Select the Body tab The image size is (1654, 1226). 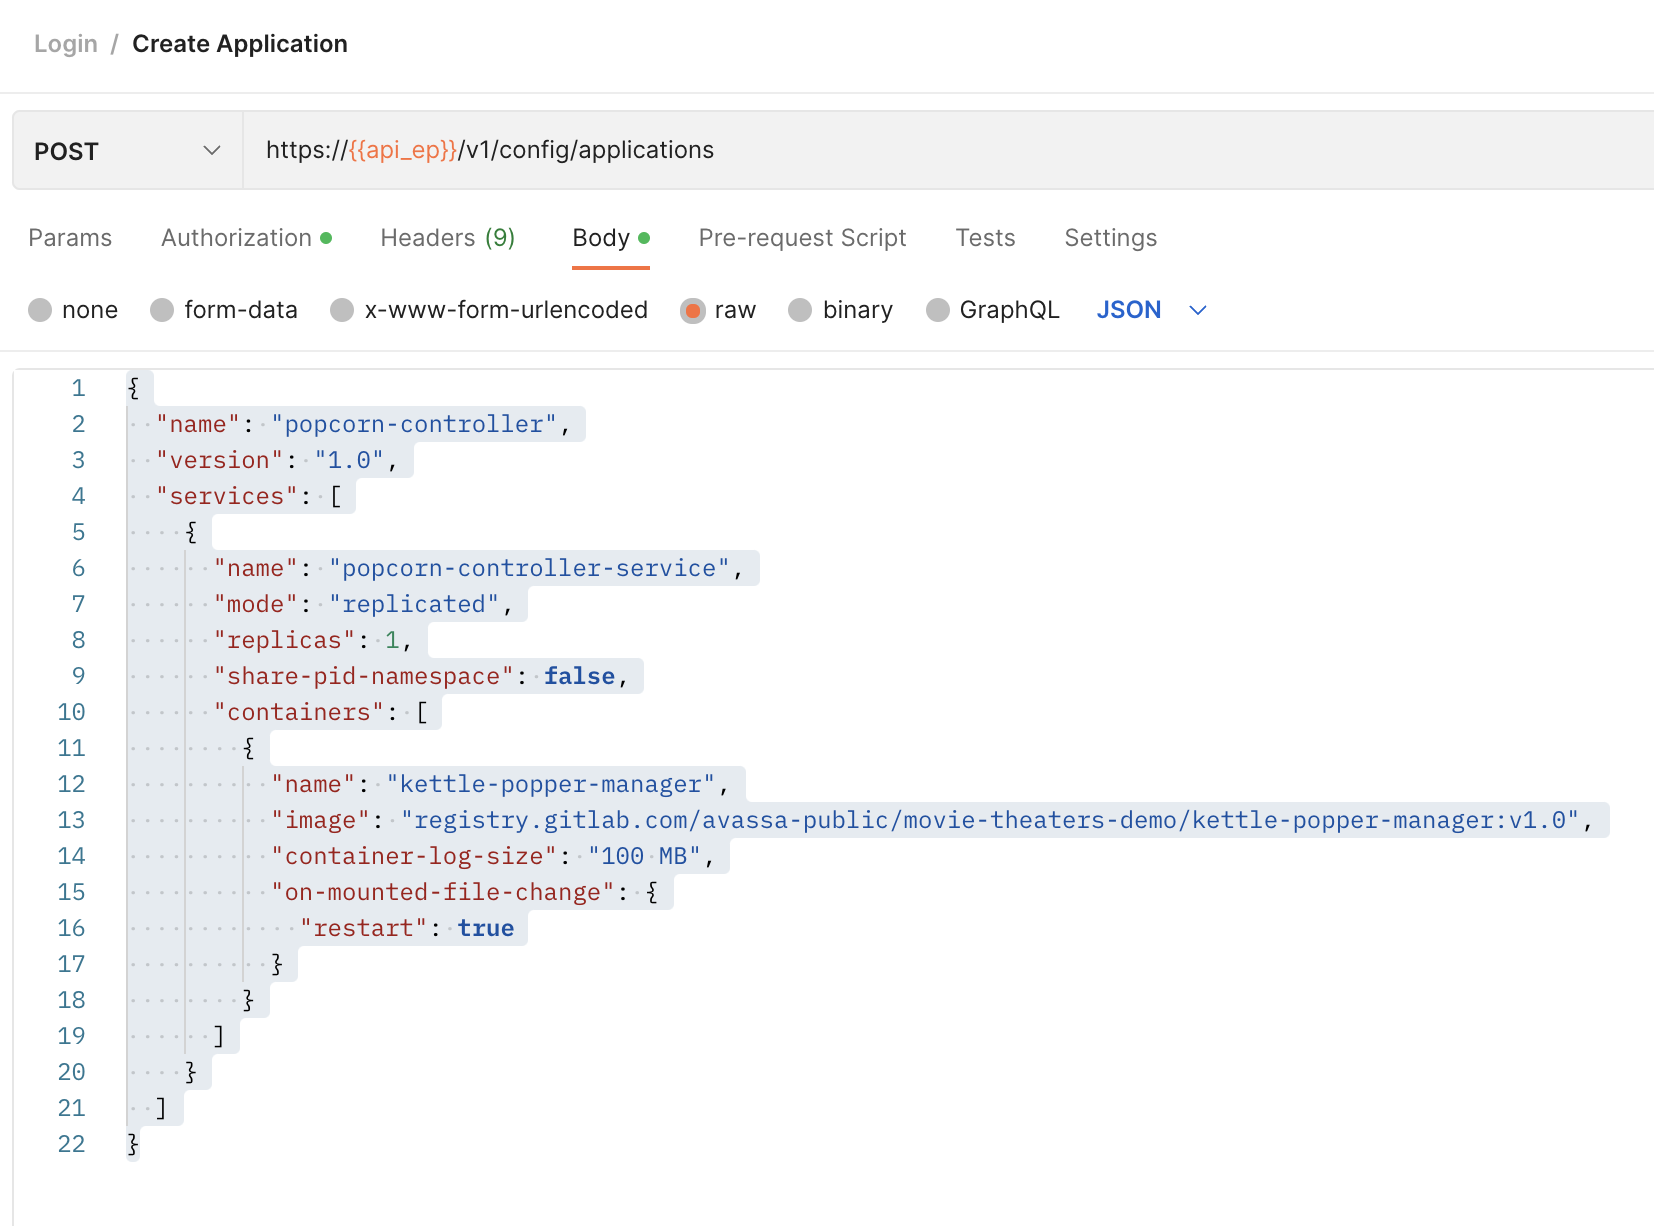611,238
